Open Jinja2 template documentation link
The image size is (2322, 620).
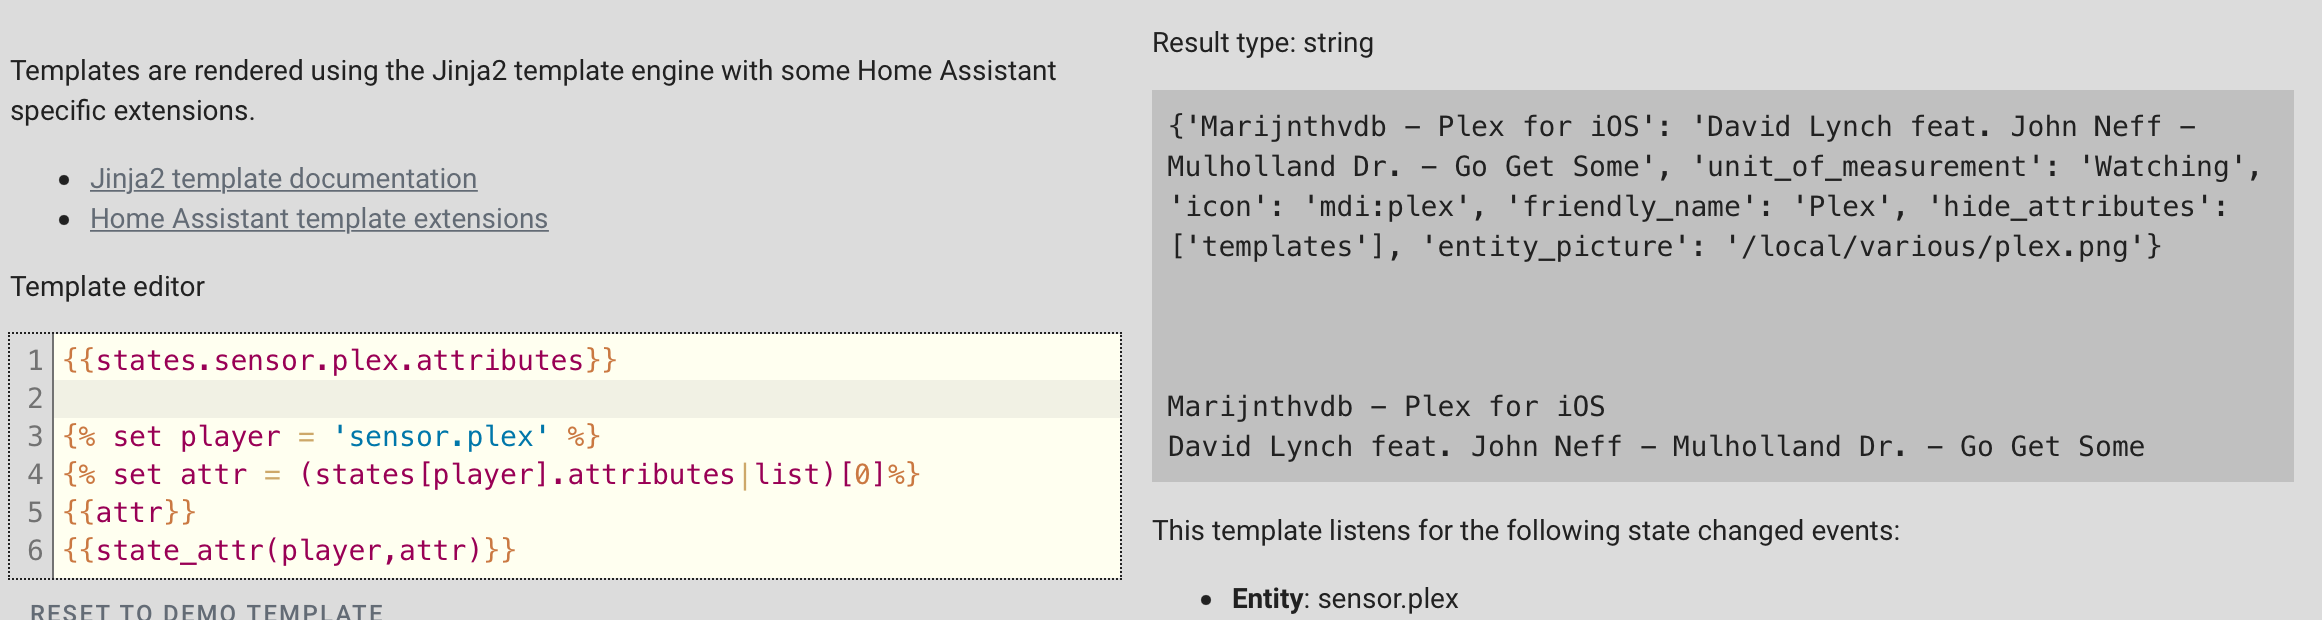(284, 178)
